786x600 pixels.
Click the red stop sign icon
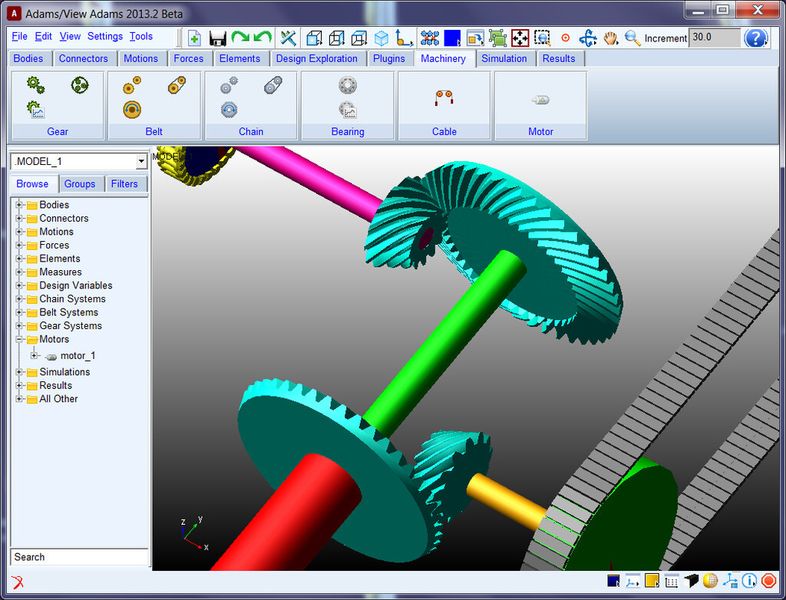(769, 580)
